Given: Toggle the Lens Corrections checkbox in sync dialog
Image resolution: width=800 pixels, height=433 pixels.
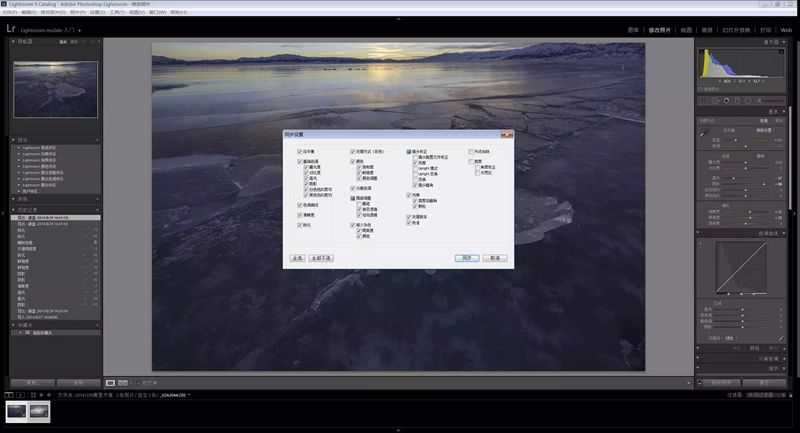Looking at the screenshot, I should [x=409, y=151].
